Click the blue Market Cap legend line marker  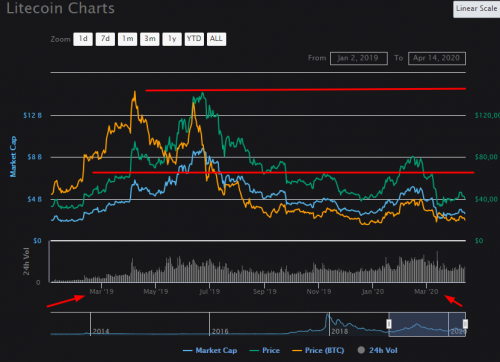click(x=188, y=351)
